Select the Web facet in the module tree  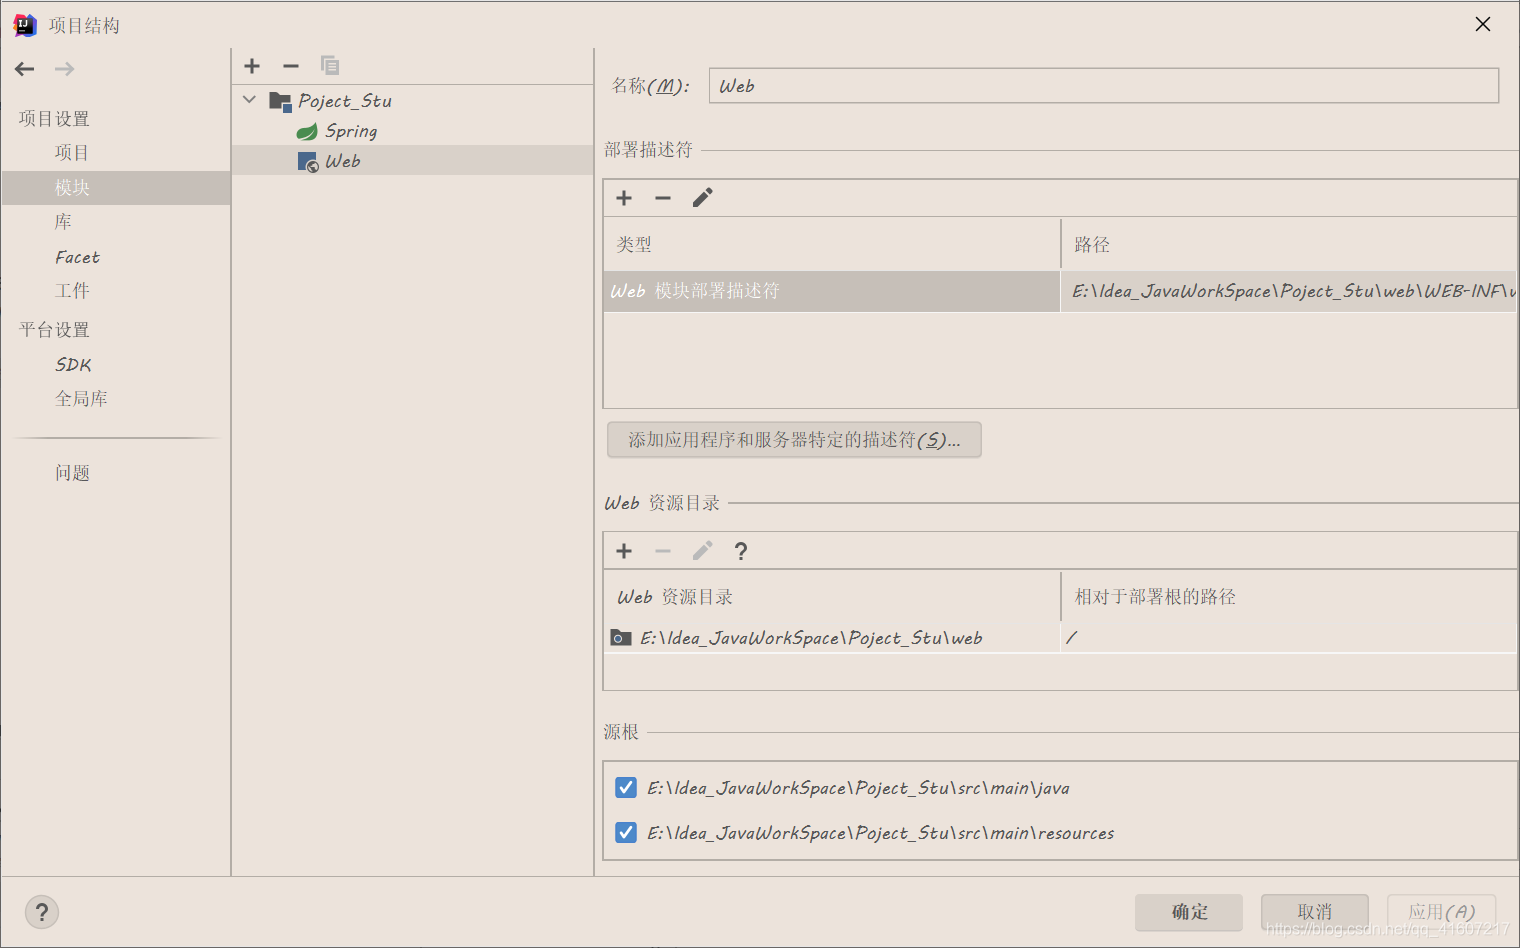click(x=344, y=160)
